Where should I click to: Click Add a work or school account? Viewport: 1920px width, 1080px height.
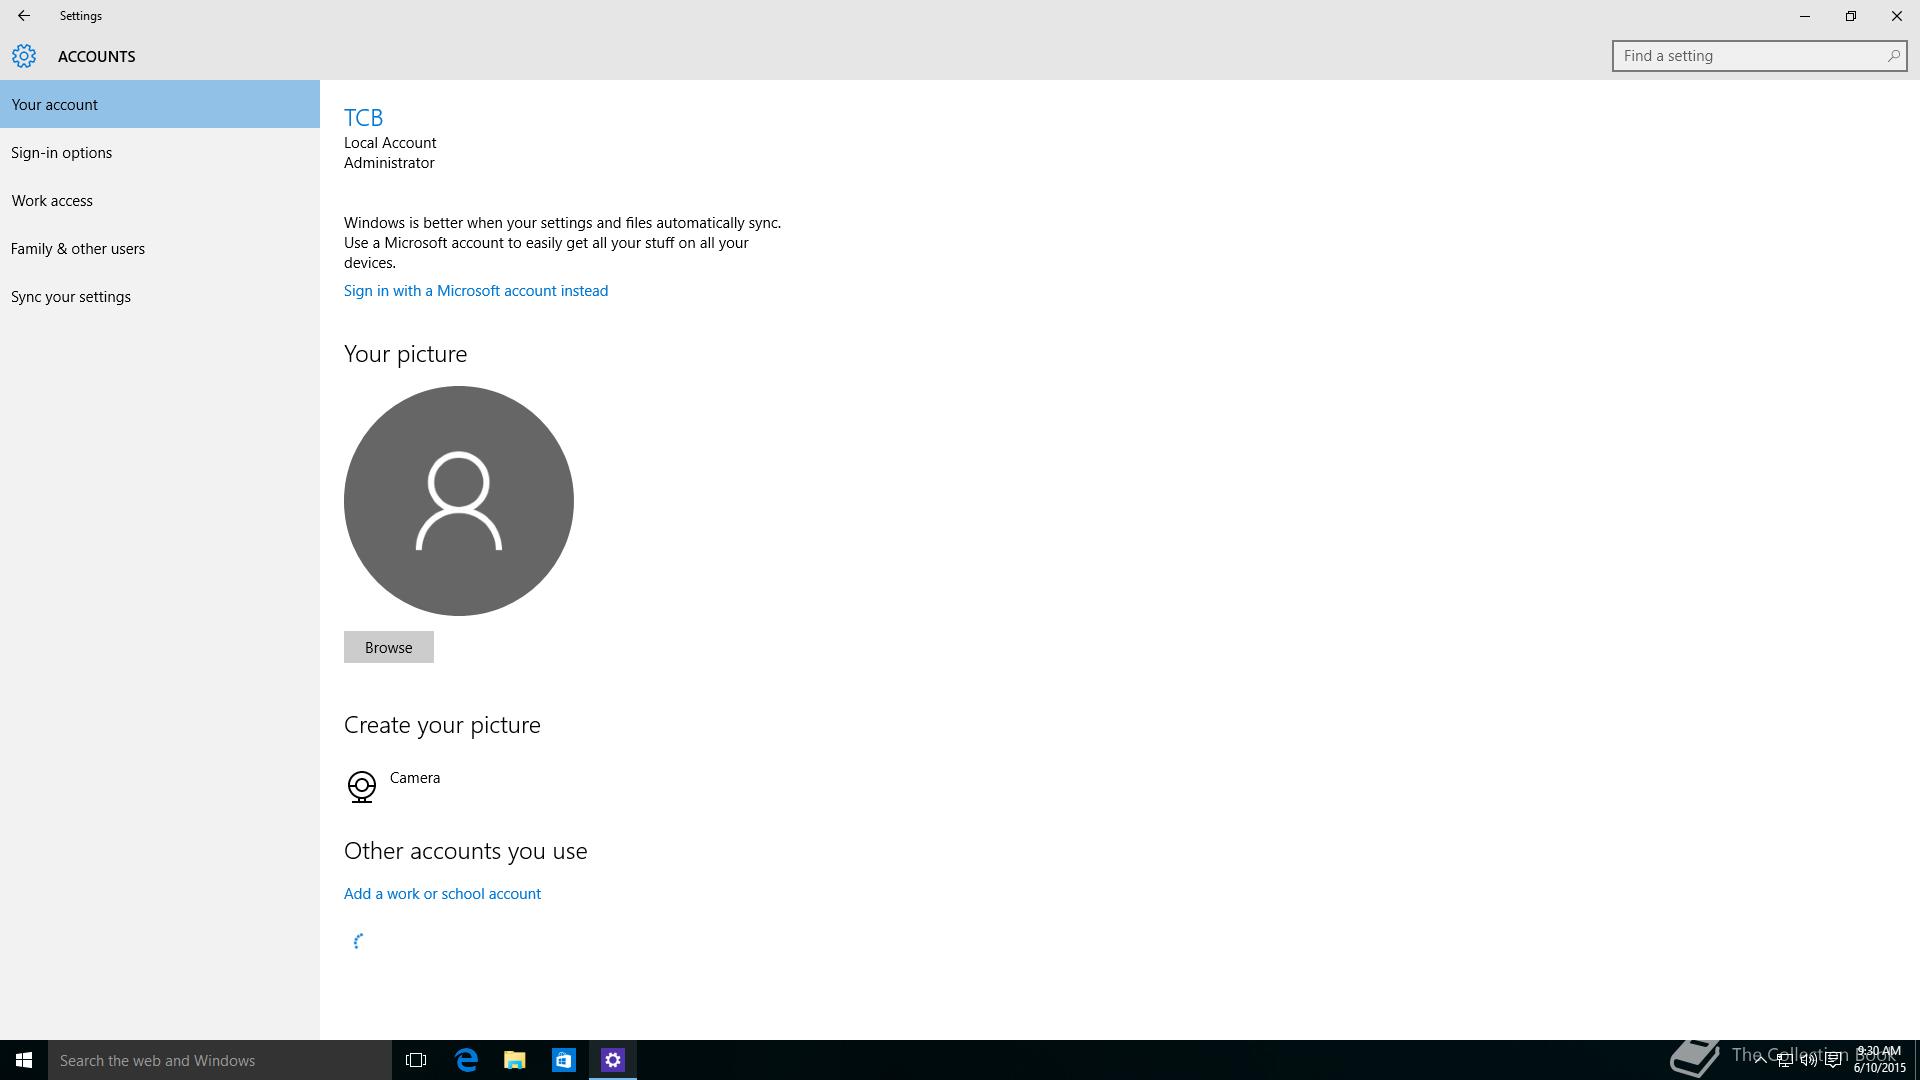[x=442, y=894]
